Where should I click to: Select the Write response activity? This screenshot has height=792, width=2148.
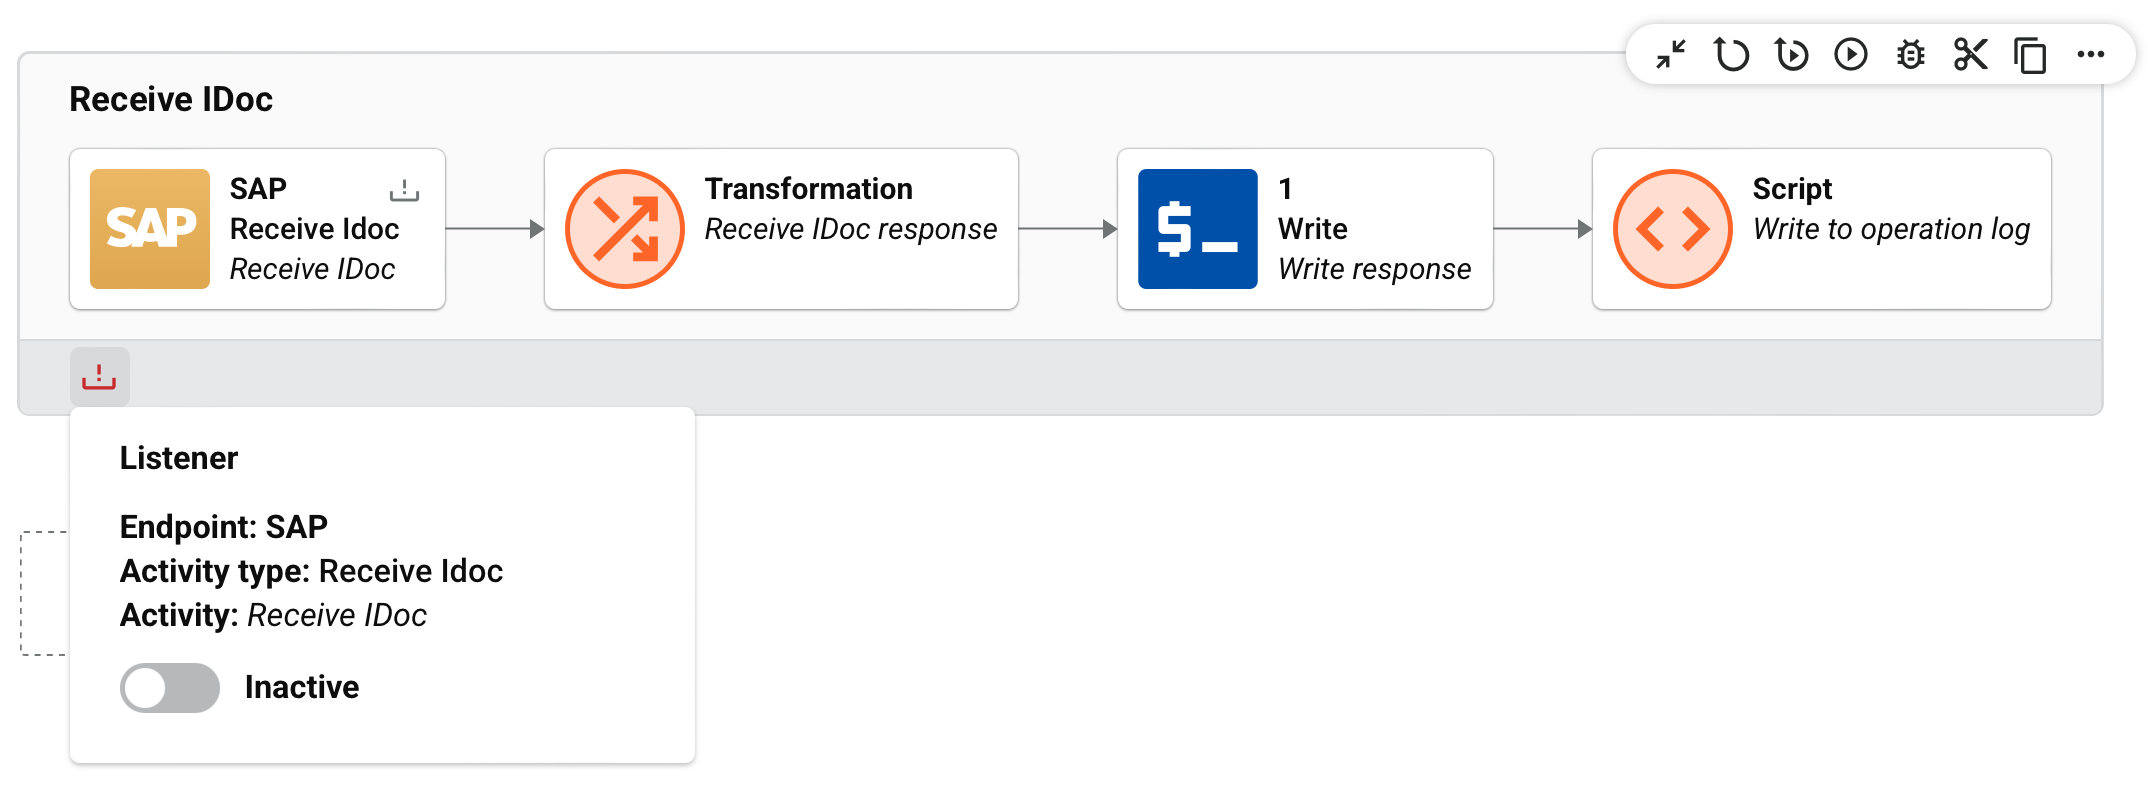tap(1374, 268)
